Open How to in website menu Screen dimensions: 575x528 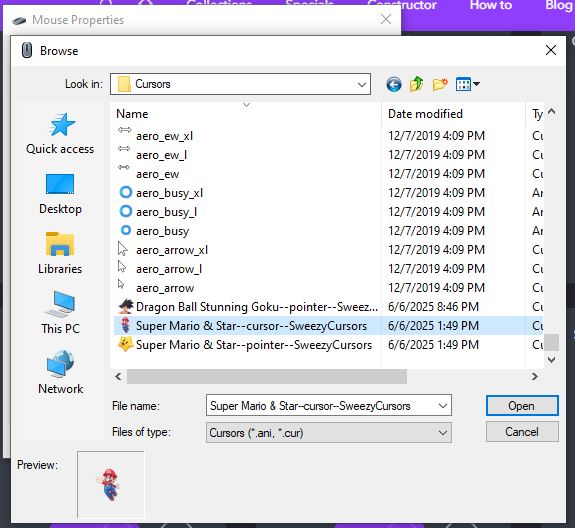tap(491, 5)
